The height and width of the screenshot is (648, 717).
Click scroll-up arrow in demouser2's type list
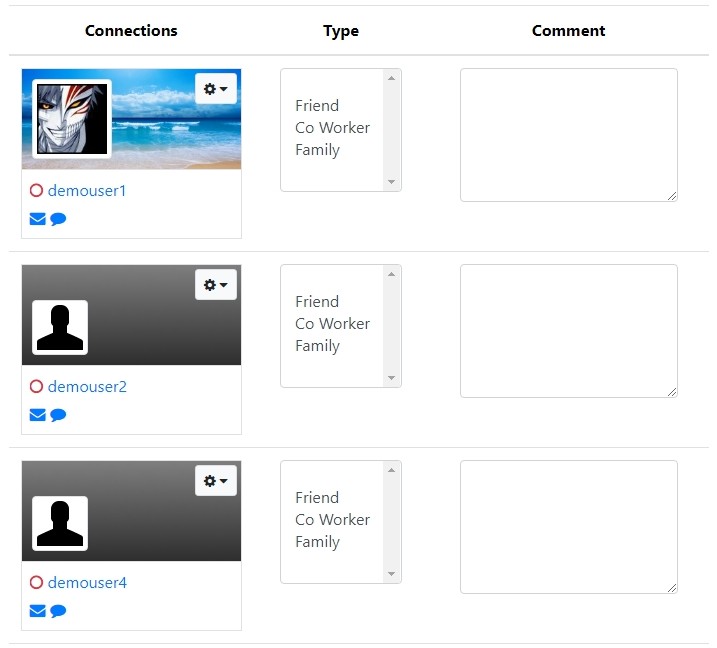tap(391, 274)
